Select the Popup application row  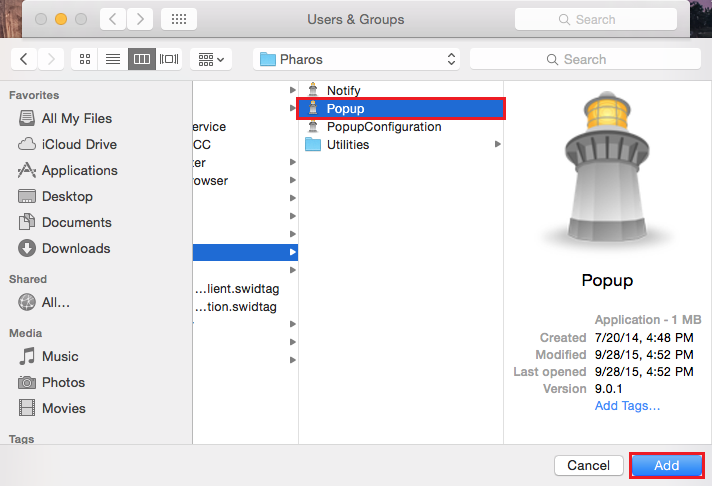401,109
